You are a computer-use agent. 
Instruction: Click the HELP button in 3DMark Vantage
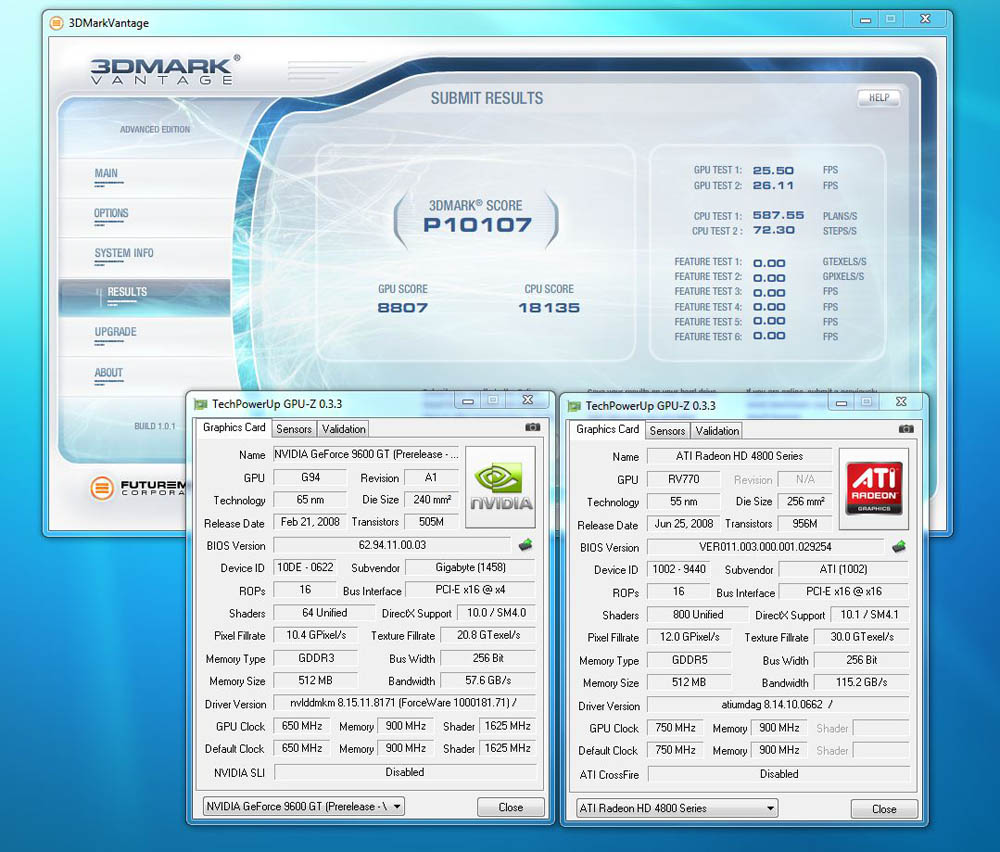tap(879, 98)
